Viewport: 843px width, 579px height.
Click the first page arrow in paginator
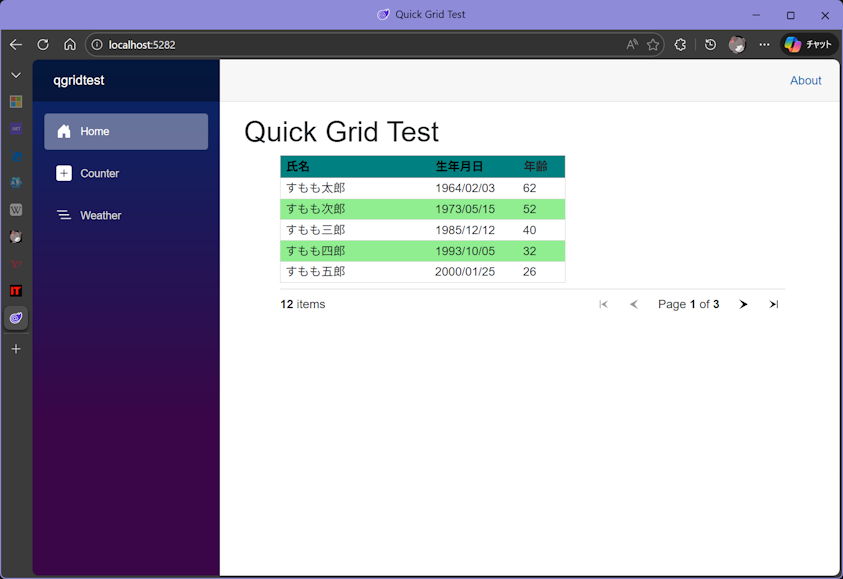coord(603,305)
